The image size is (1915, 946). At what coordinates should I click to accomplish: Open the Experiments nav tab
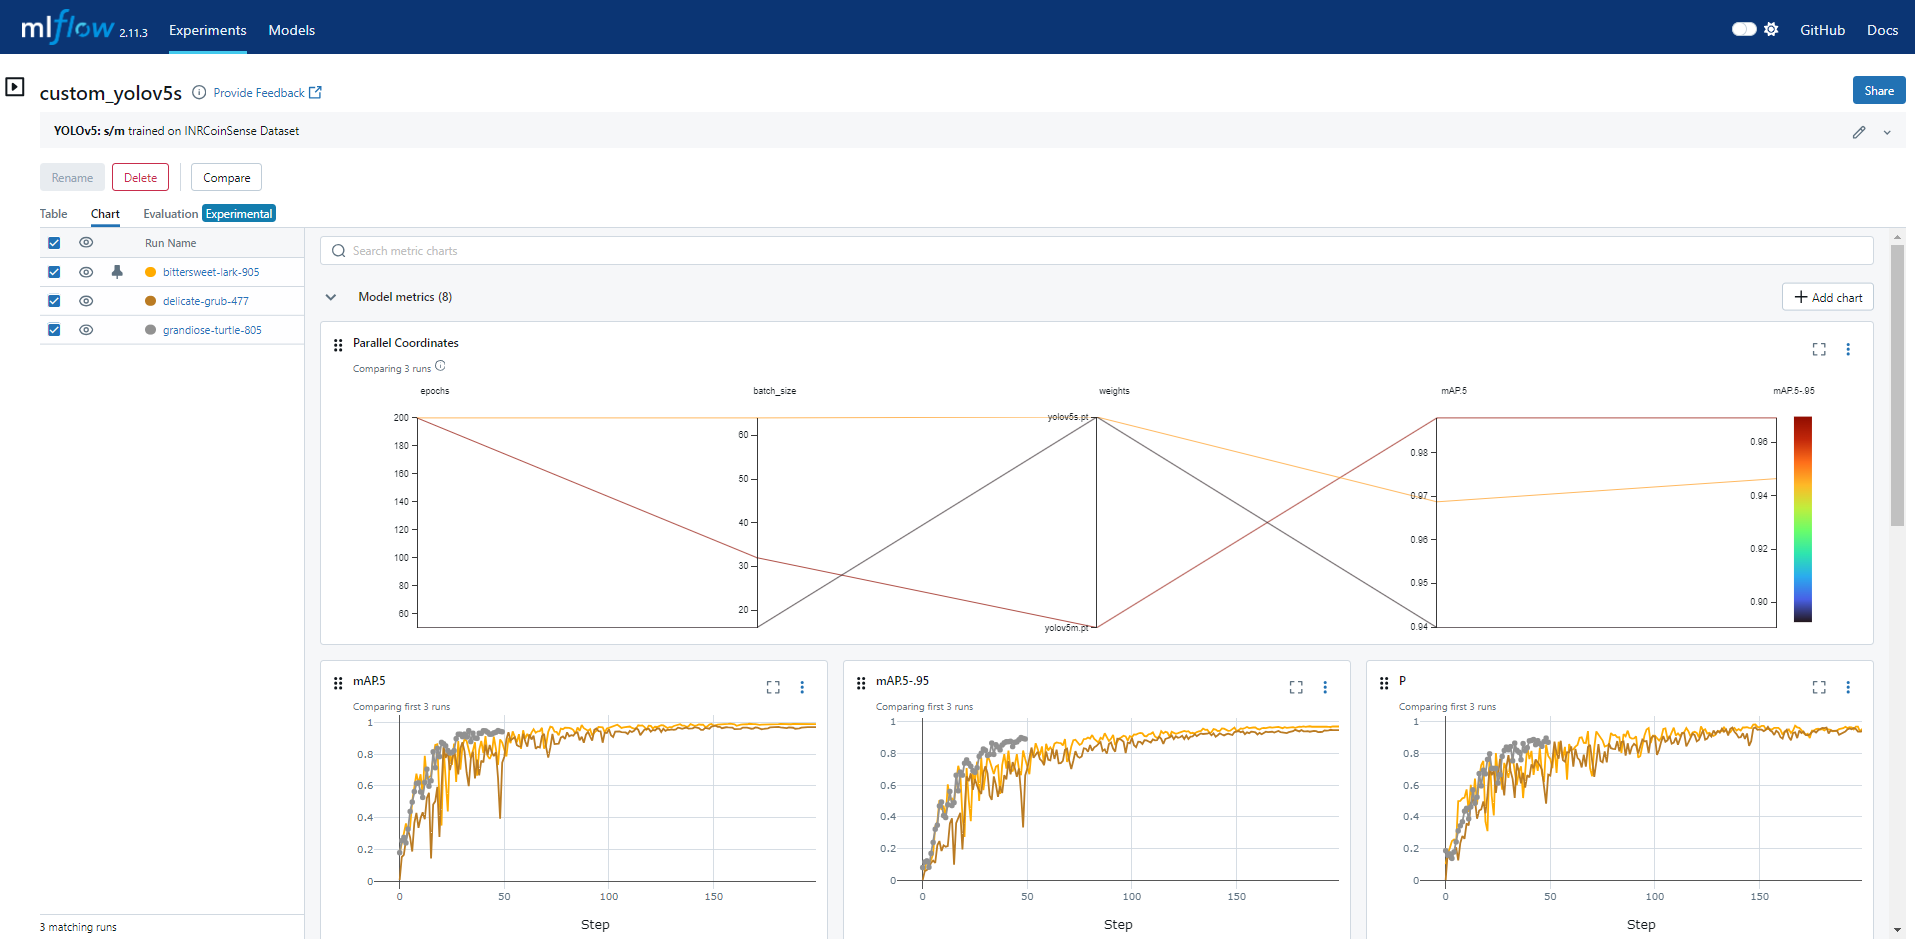(x=207, y=30)
